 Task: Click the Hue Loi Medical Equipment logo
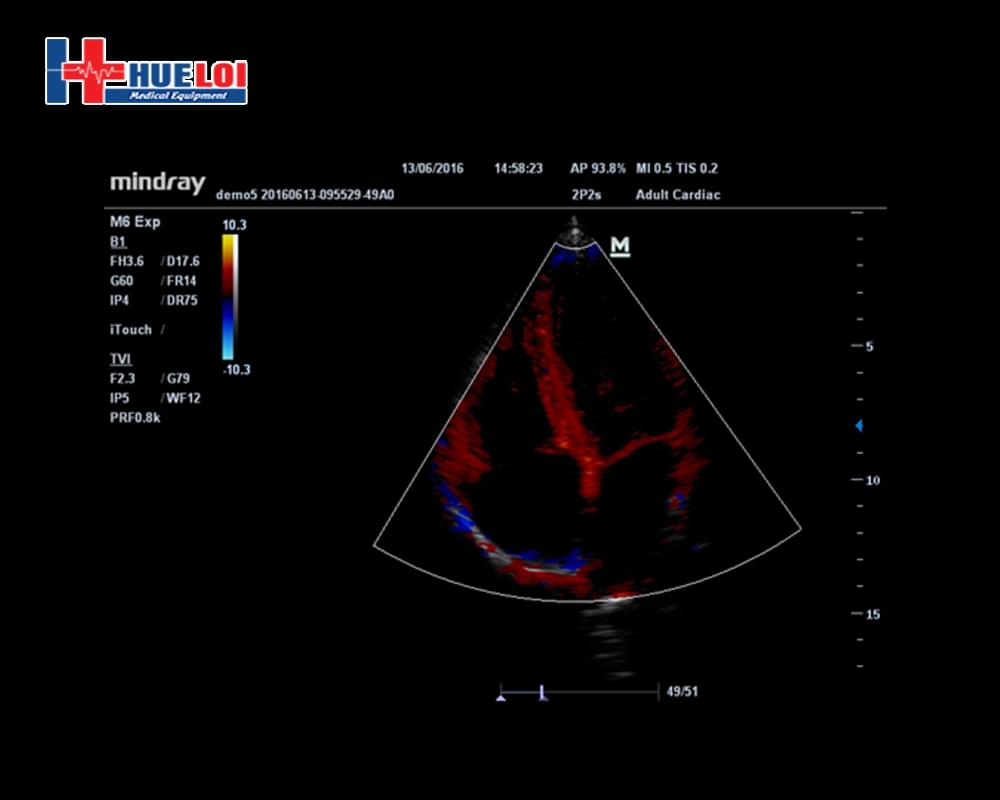[146, 71]
